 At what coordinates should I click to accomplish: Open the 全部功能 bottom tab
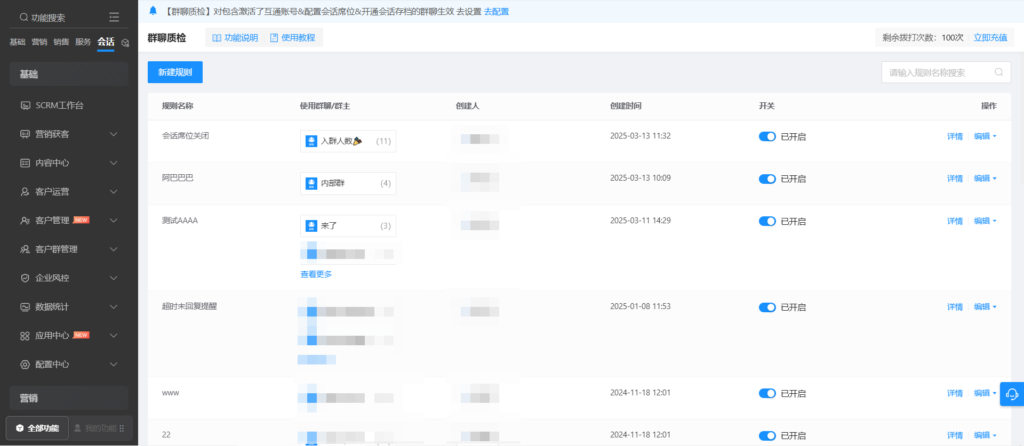(x=37, y=428)
